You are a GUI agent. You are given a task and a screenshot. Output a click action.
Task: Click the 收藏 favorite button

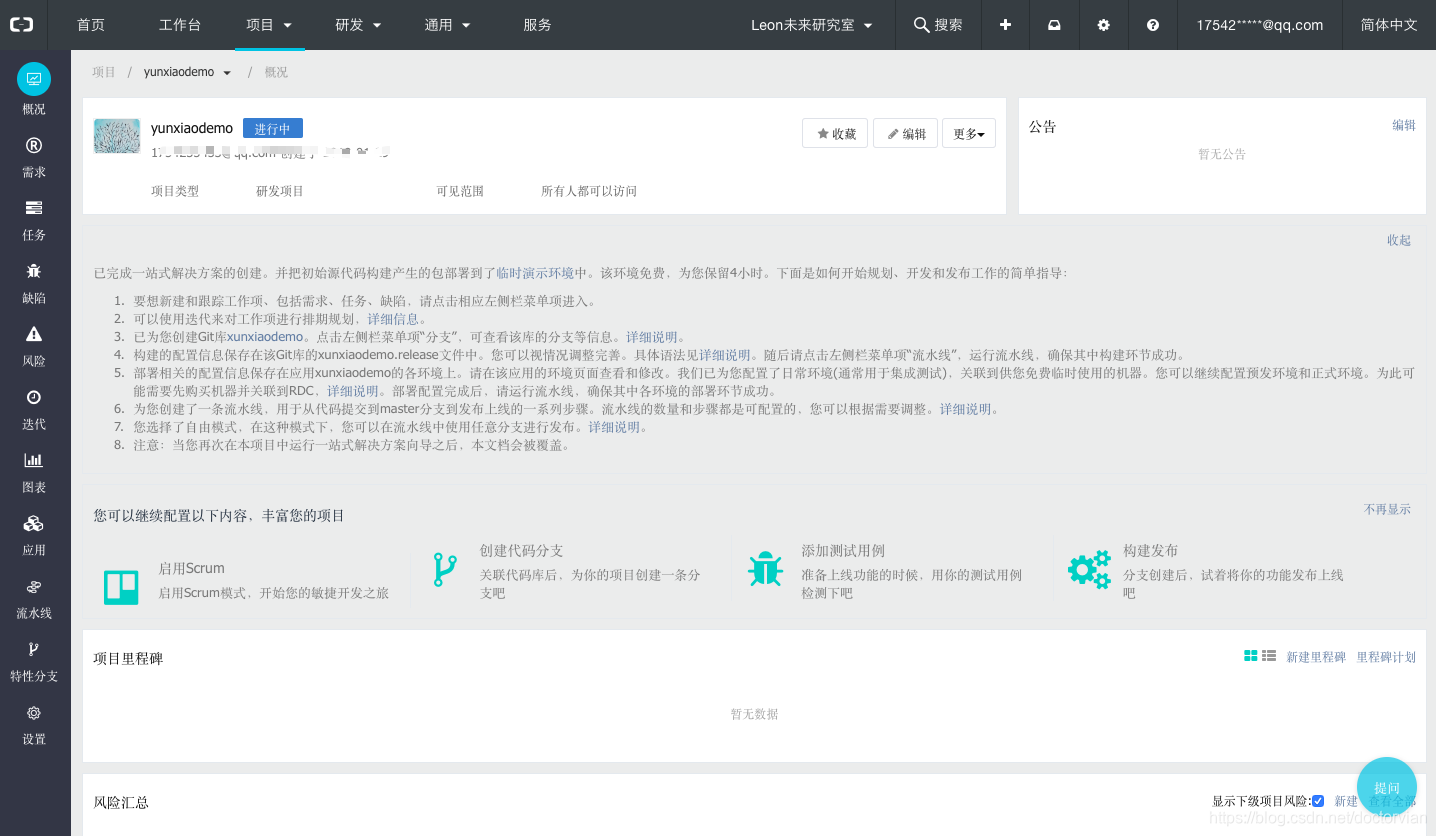coord(835,133)
